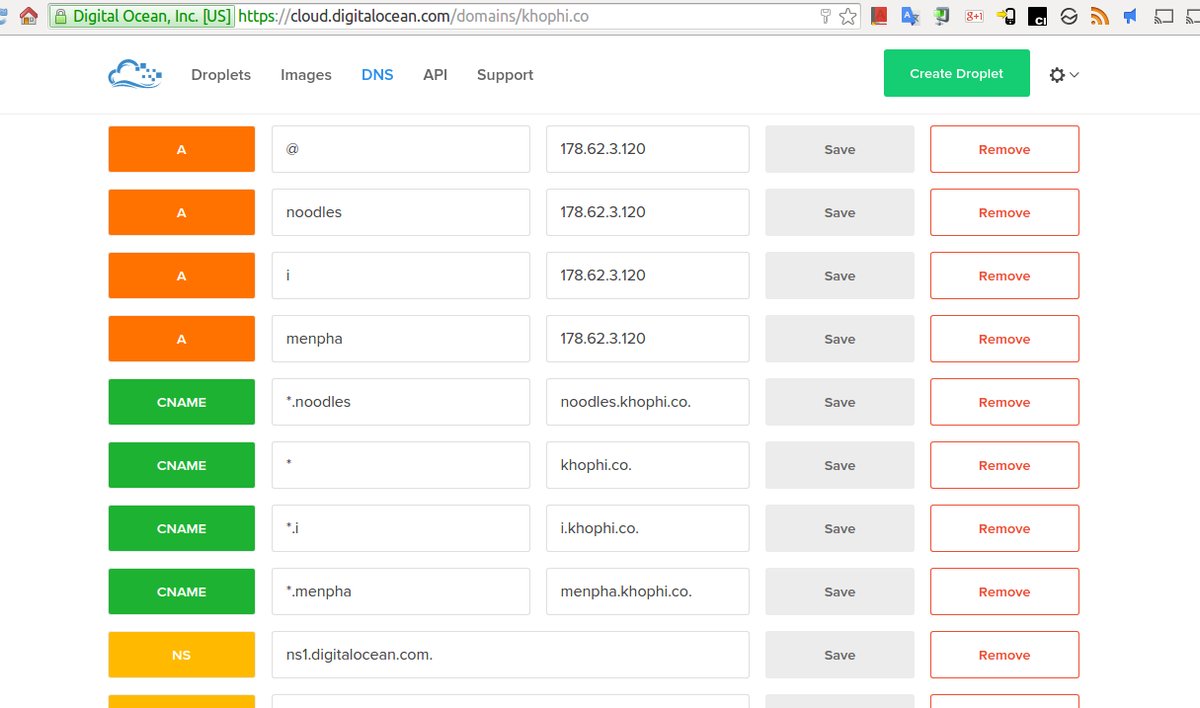Click the DigitalOcean cloud logo
The width and height of the screenshot is (1200, 708).
[x=135, y=75]
